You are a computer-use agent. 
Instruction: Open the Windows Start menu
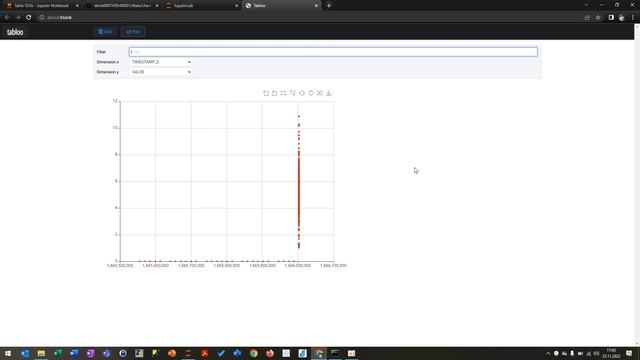coord(8,353)
